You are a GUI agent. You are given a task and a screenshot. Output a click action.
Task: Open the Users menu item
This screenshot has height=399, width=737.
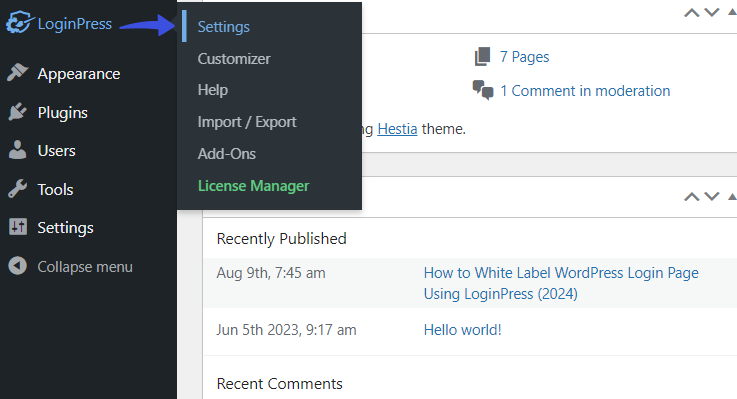56,151
